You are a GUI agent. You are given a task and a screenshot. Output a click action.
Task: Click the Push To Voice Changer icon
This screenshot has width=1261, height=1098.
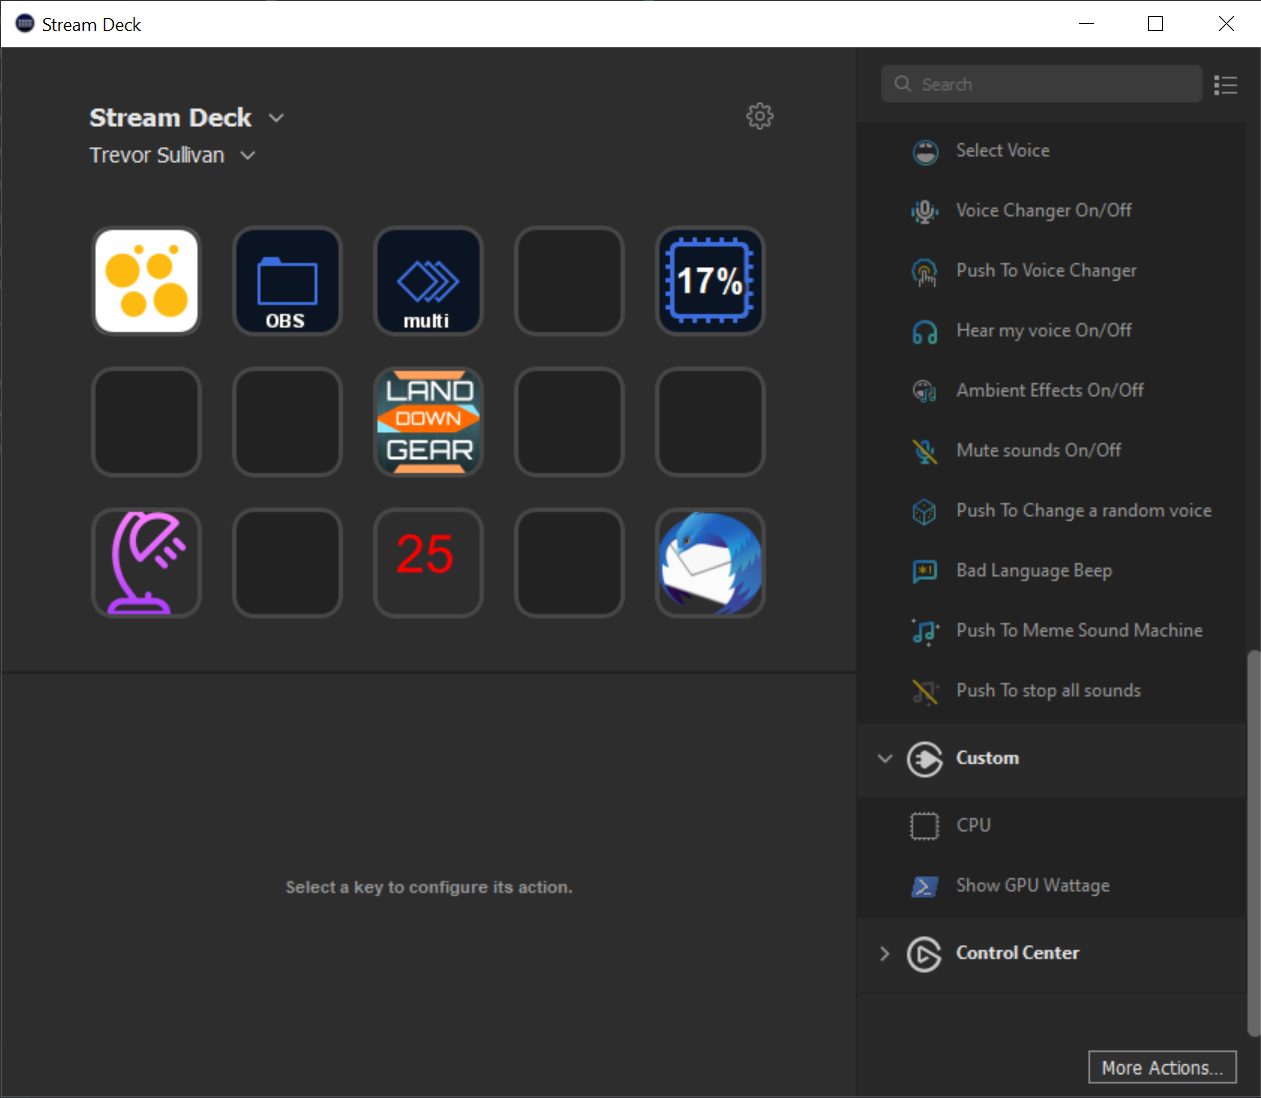coord(925,271)
